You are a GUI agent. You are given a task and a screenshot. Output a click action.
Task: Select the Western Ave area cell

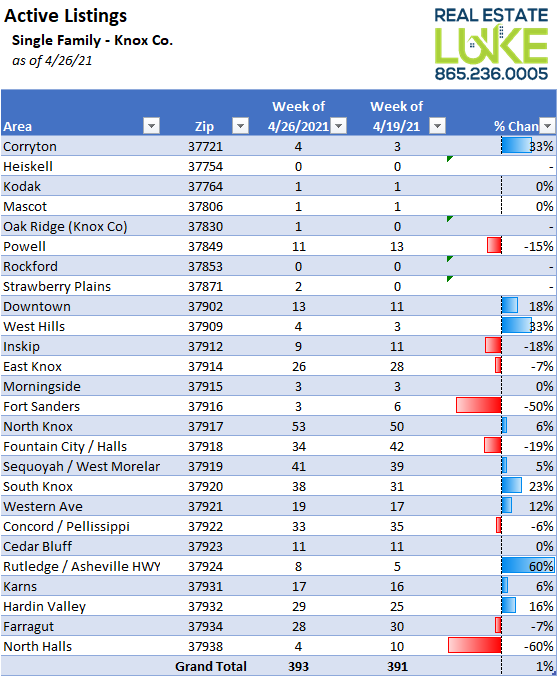82,507
